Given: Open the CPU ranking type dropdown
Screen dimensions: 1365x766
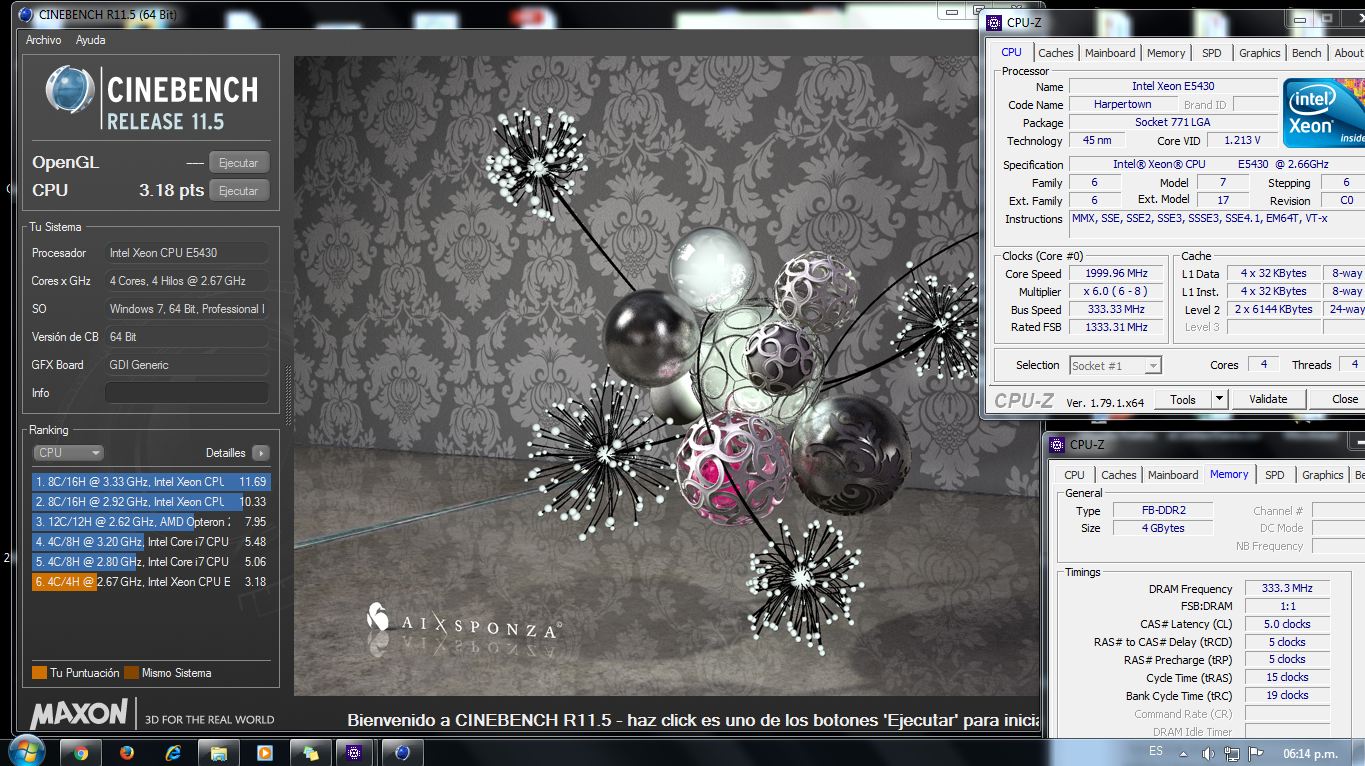Looking at the screenshot, I should [68, 453].
